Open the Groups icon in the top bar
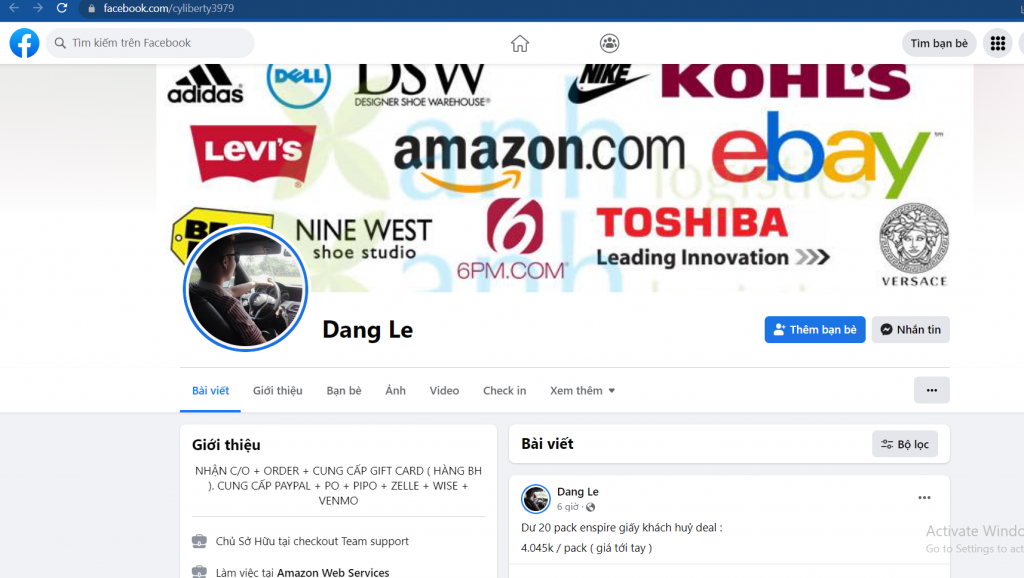 (x=609, y=43)
